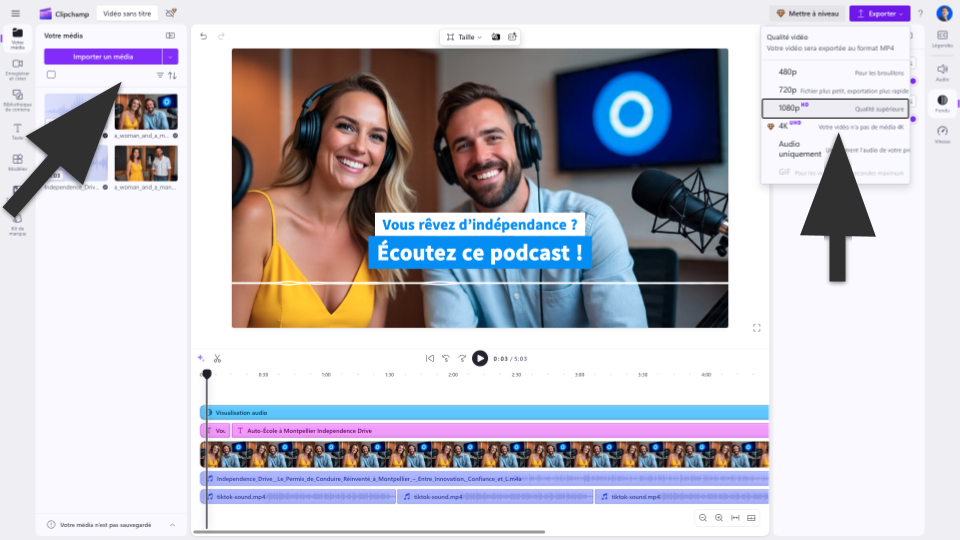Zoom out the timeline

tap(703, 518)
